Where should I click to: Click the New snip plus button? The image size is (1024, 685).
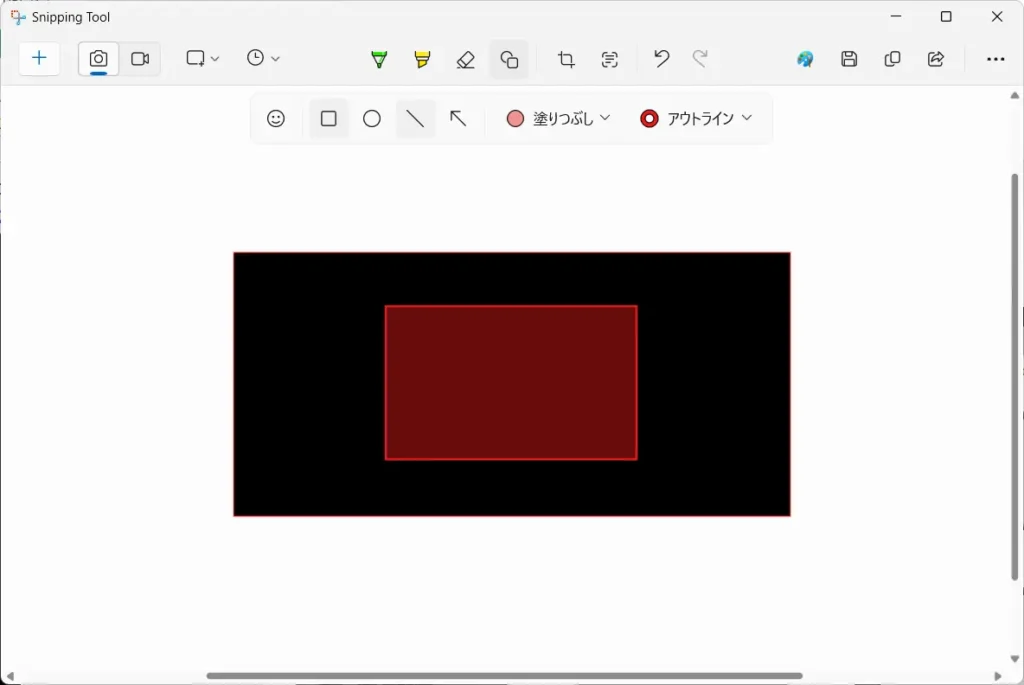point(40,59)
